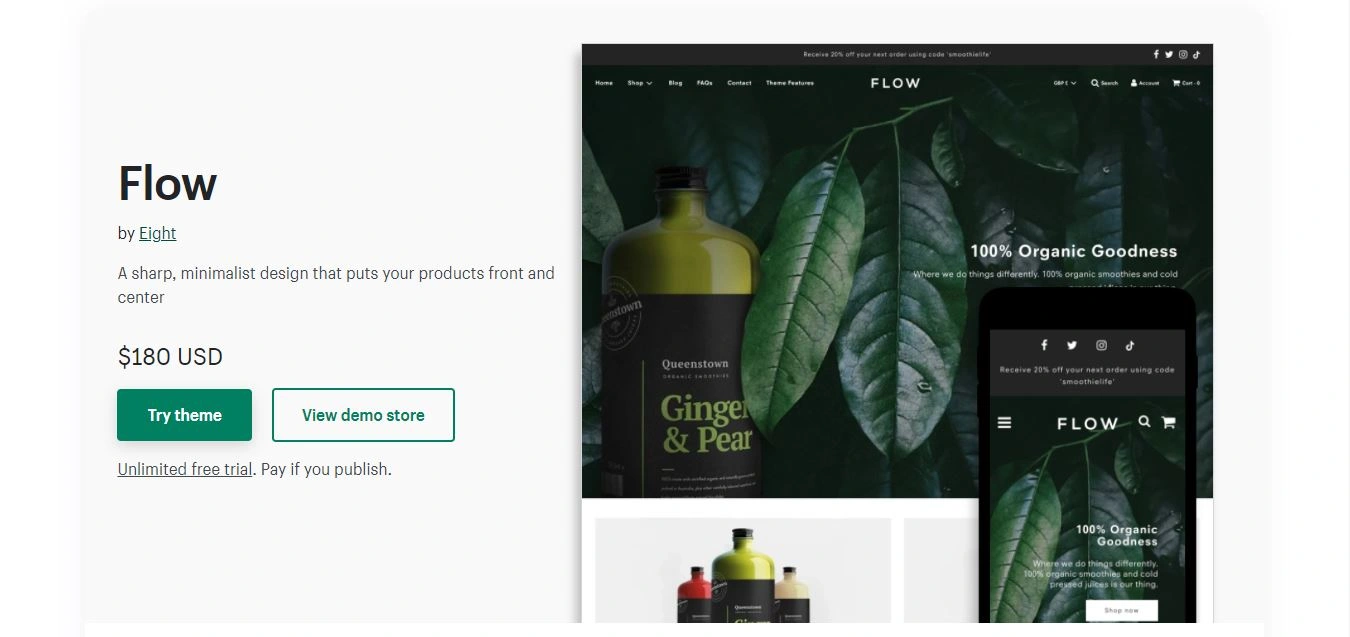The height and width of the screenshot is (637, 1350).
Task: Open Search via magnifier icon in desktop preview
Action: (x=1095, y=83)
